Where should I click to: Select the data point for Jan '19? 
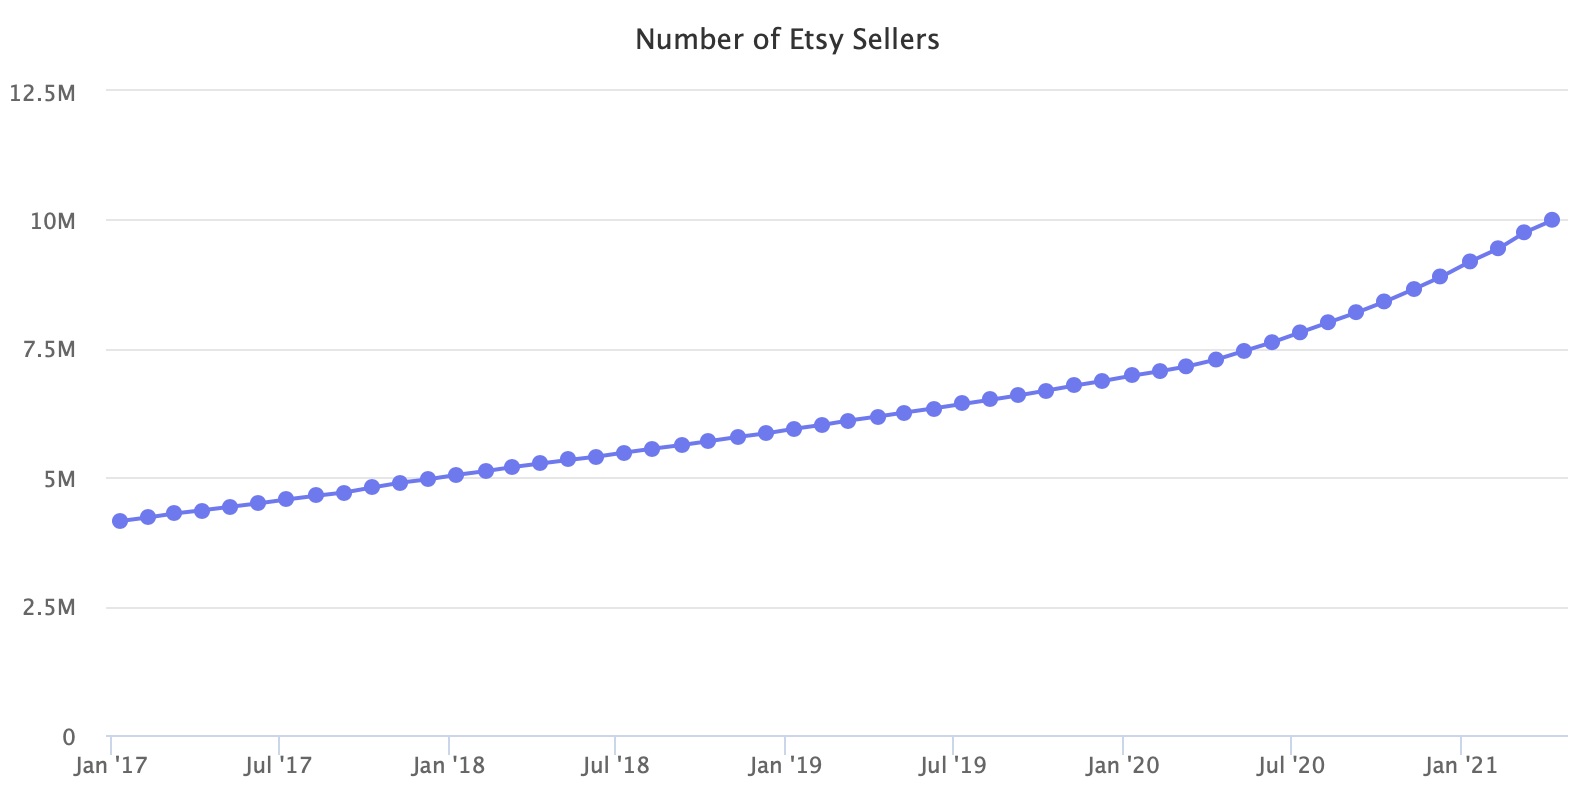(794, 429)
